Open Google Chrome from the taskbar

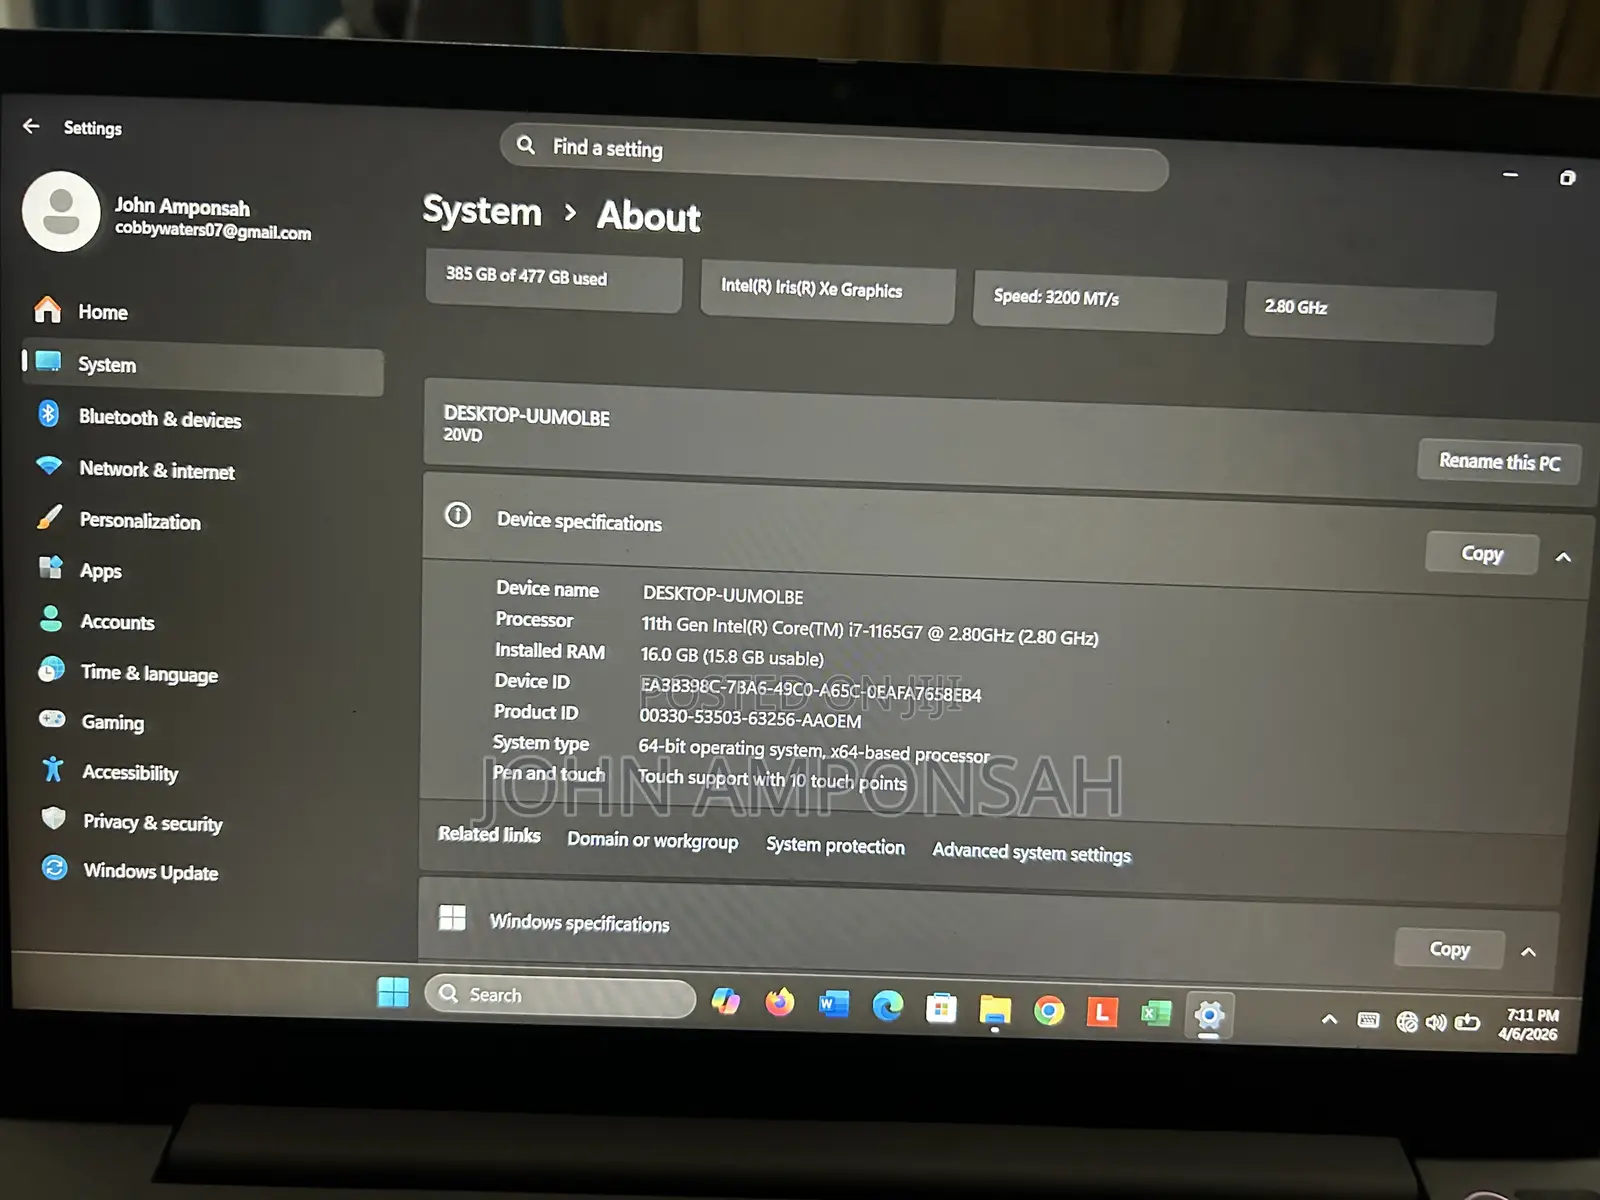[x=1049, y=1012]
